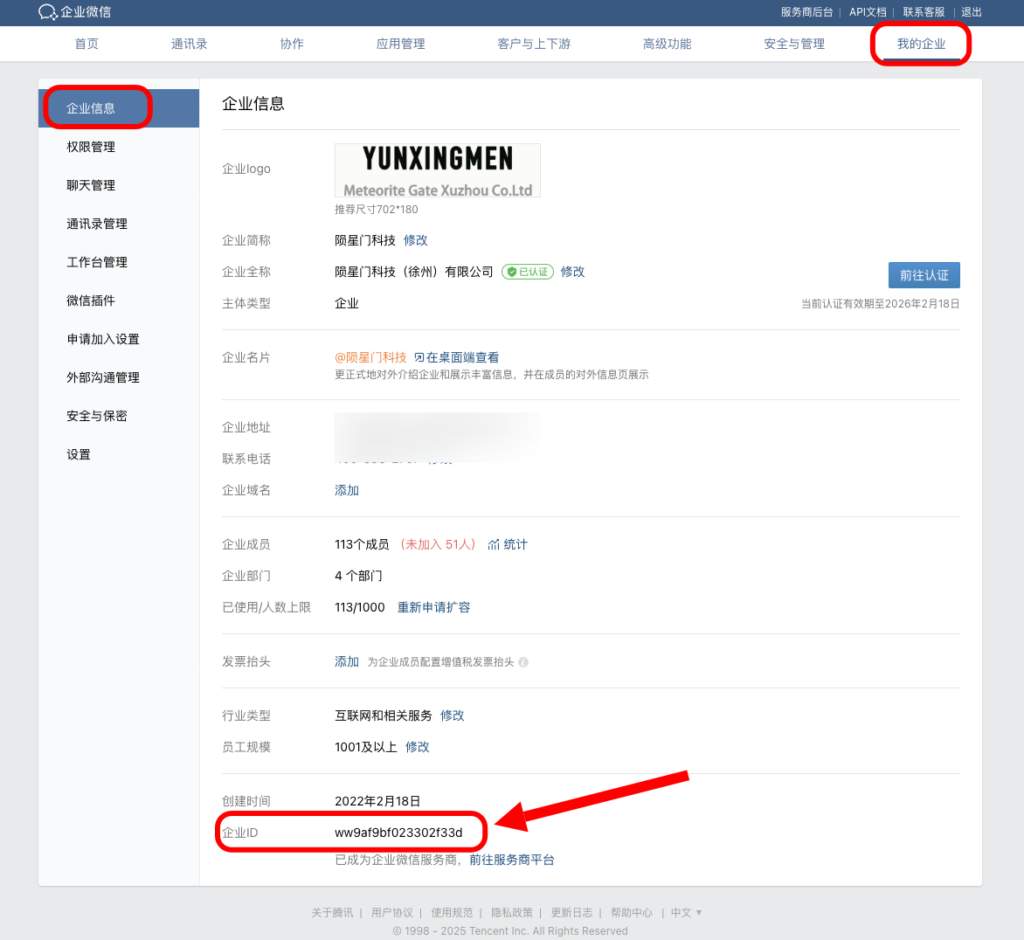
Task: Open the 前往服务商平台 link
Action: [x=511, y=860]
